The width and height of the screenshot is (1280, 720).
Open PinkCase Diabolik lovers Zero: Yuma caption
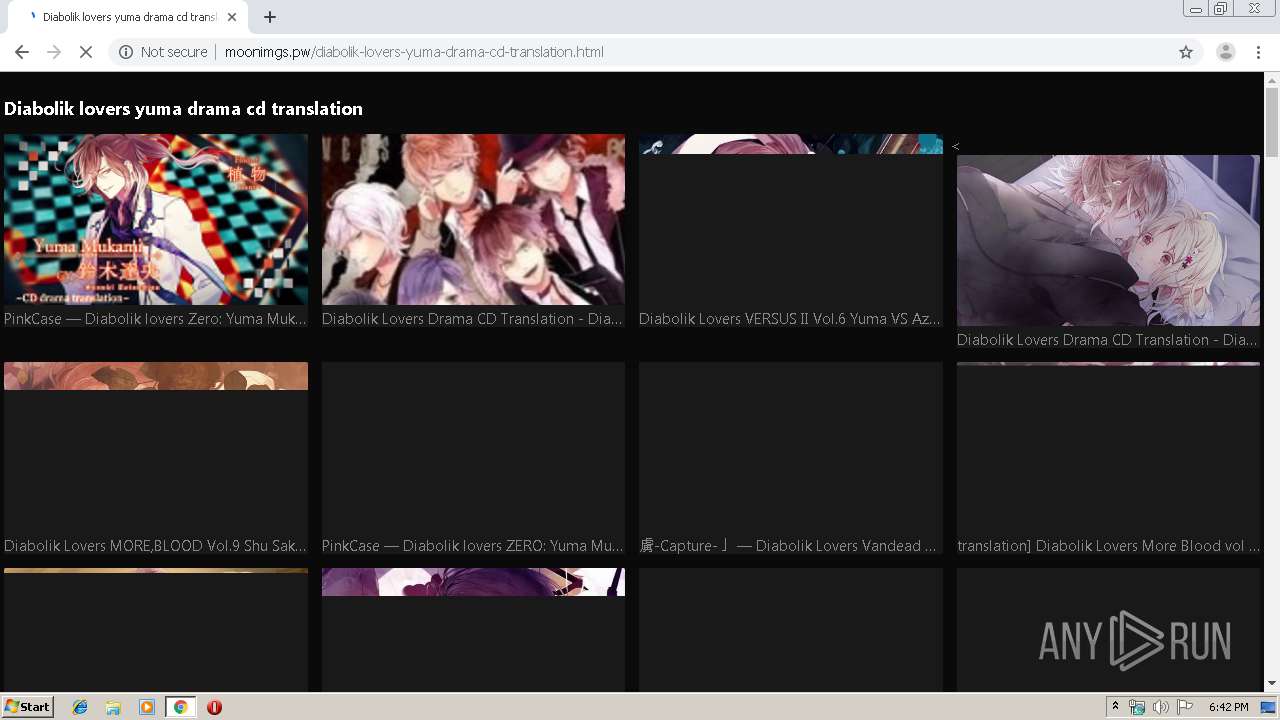[156, 319]
